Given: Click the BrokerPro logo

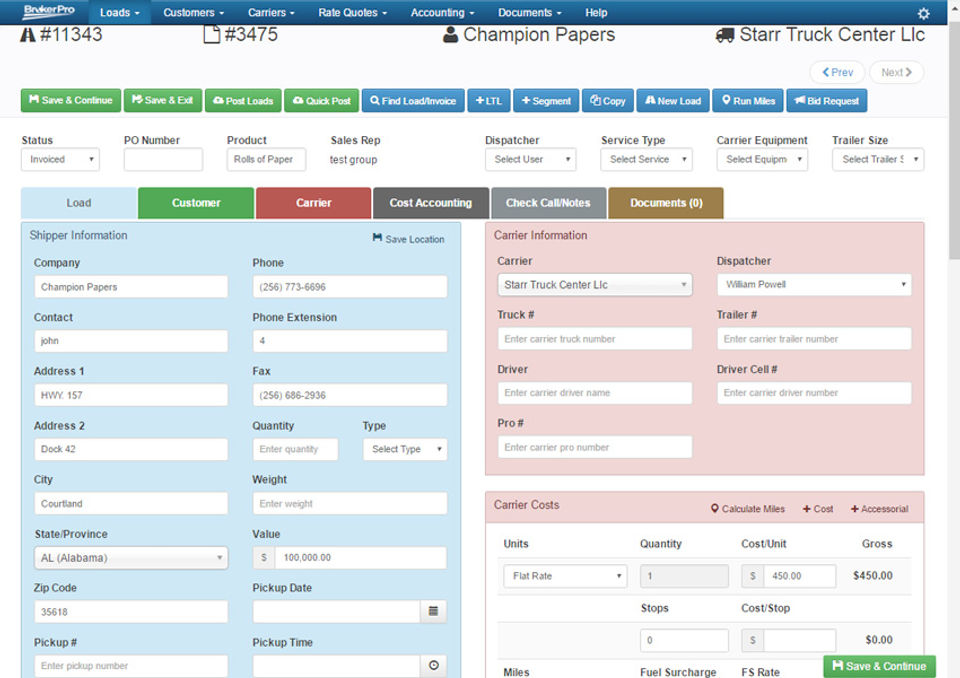Looking at the screenshot, I should [49, 10].
